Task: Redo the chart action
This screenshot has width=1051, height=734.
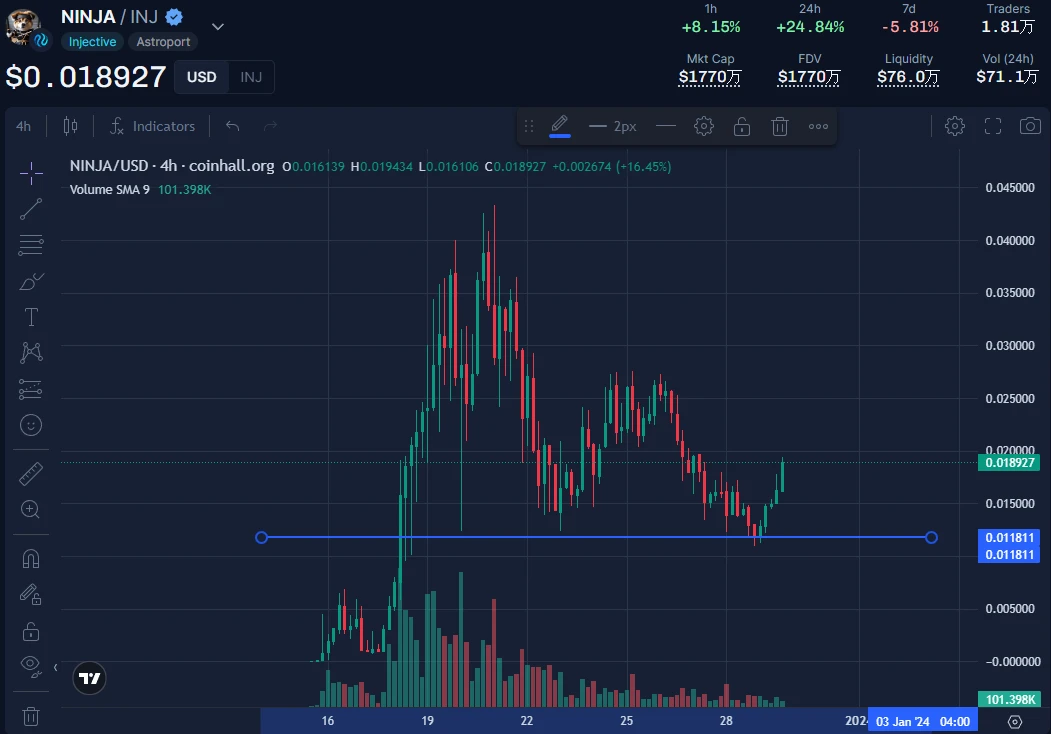Action: 270,126
